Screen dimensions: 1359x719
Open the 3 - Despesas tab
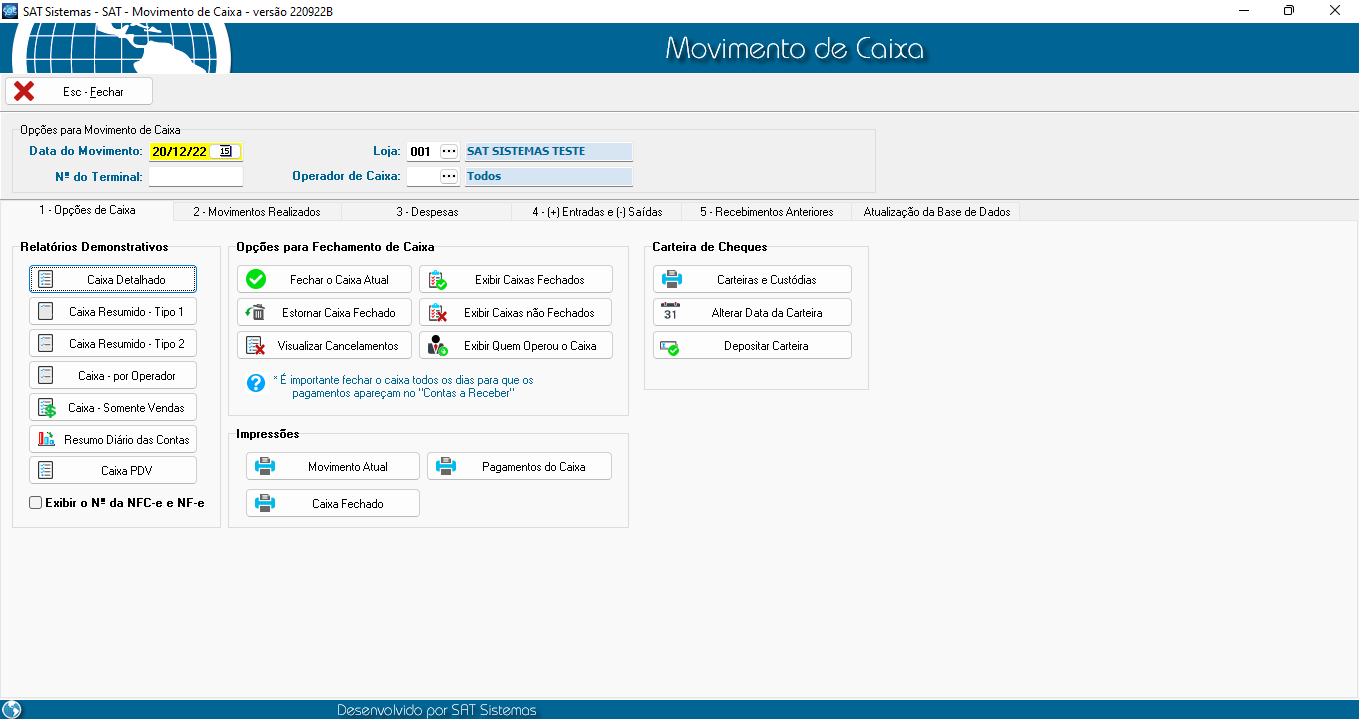point(426,212)
